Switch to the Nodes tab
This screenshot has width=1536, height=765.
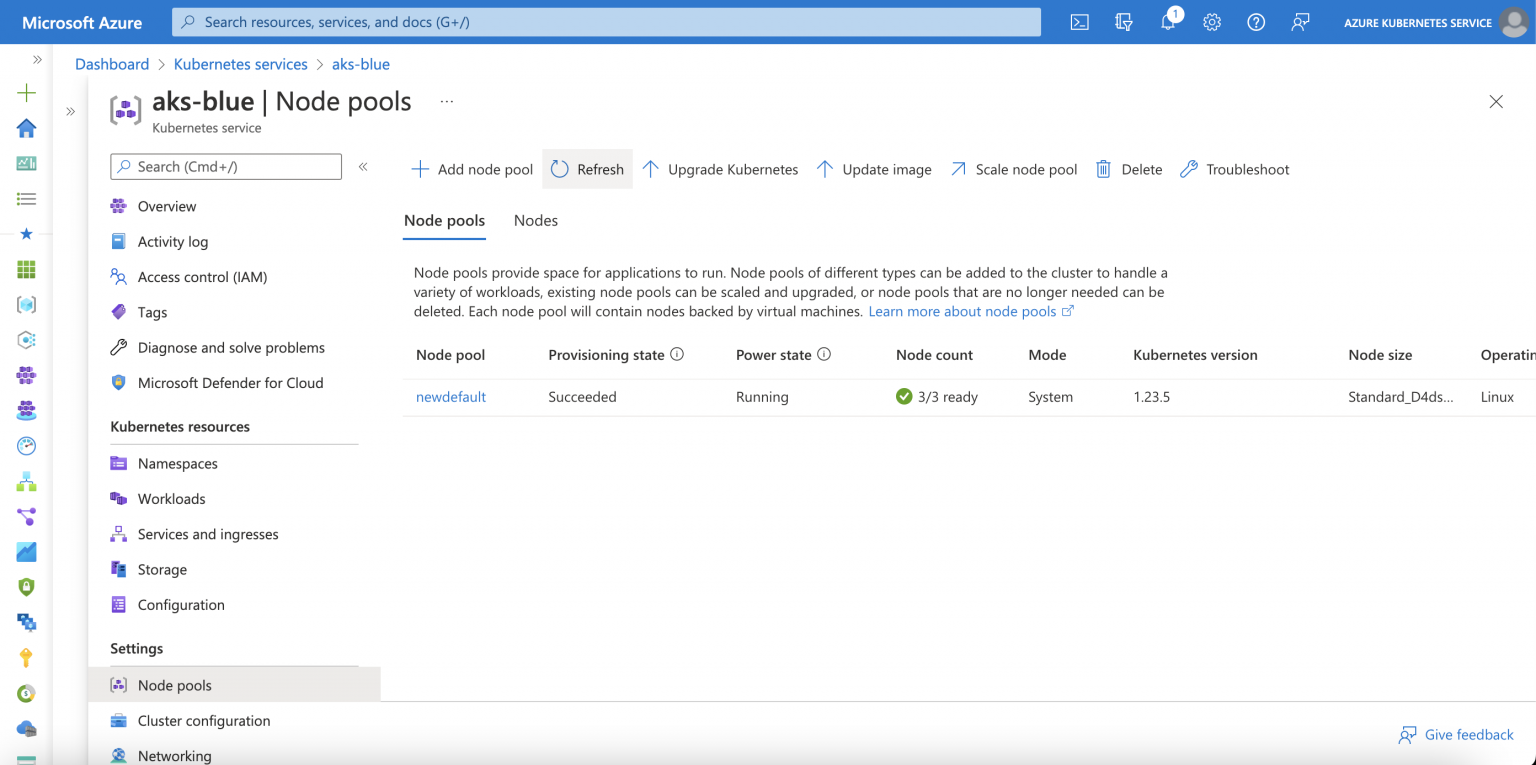point(535,220)
